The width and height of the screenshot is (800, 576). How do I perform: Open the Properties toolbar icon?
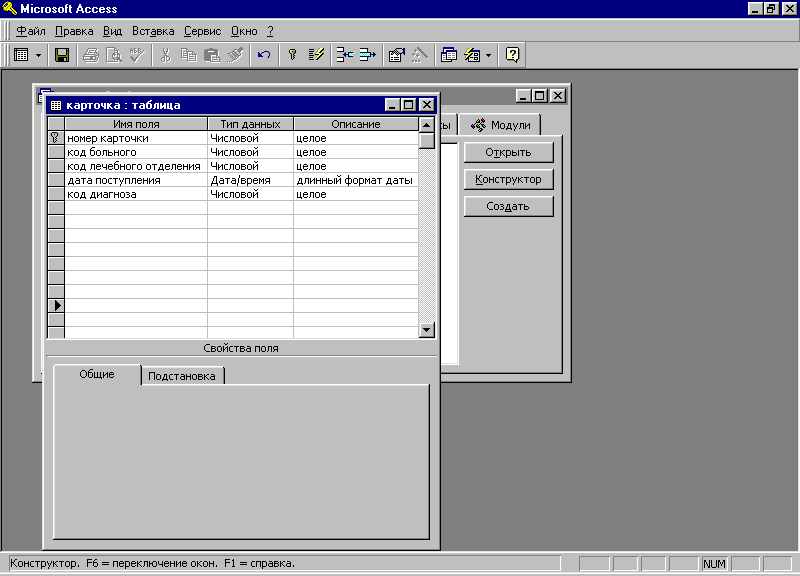[x=396, y=55]
